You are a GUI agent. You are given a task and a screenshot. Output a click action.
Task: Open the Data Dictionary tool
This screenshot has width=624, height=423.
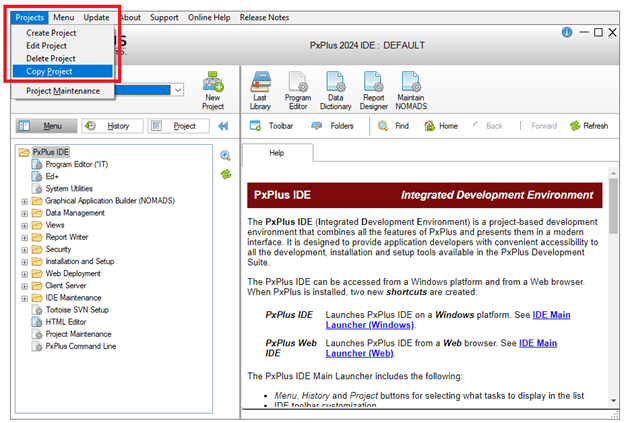click(335, 90)
